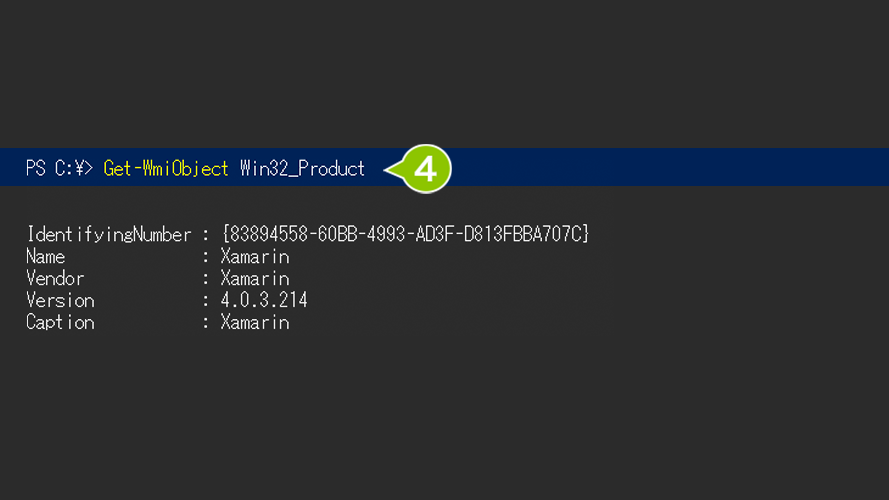Click the colon after IdentifyingNumber
This screenshot has width=889, height=500.
coord(206,235)
